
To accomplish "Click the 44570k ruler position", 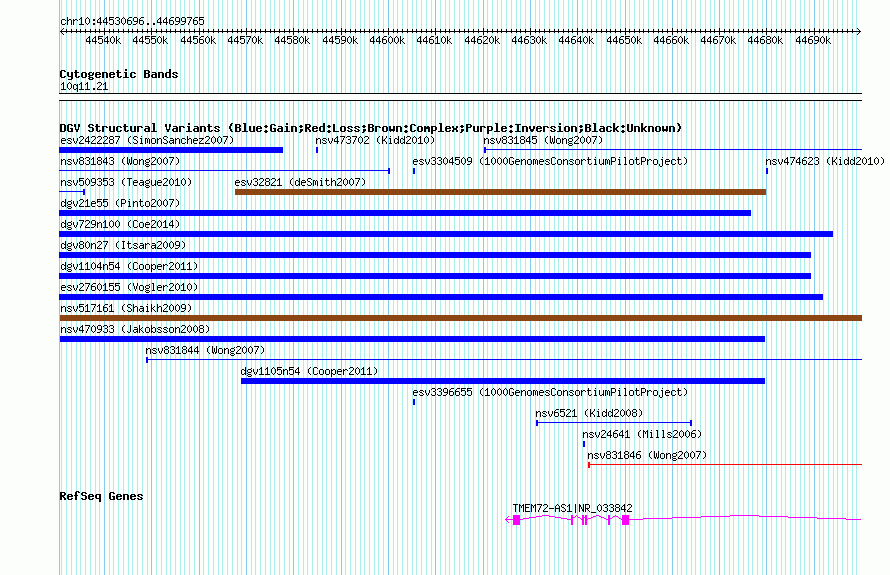I will click(245, 40).
